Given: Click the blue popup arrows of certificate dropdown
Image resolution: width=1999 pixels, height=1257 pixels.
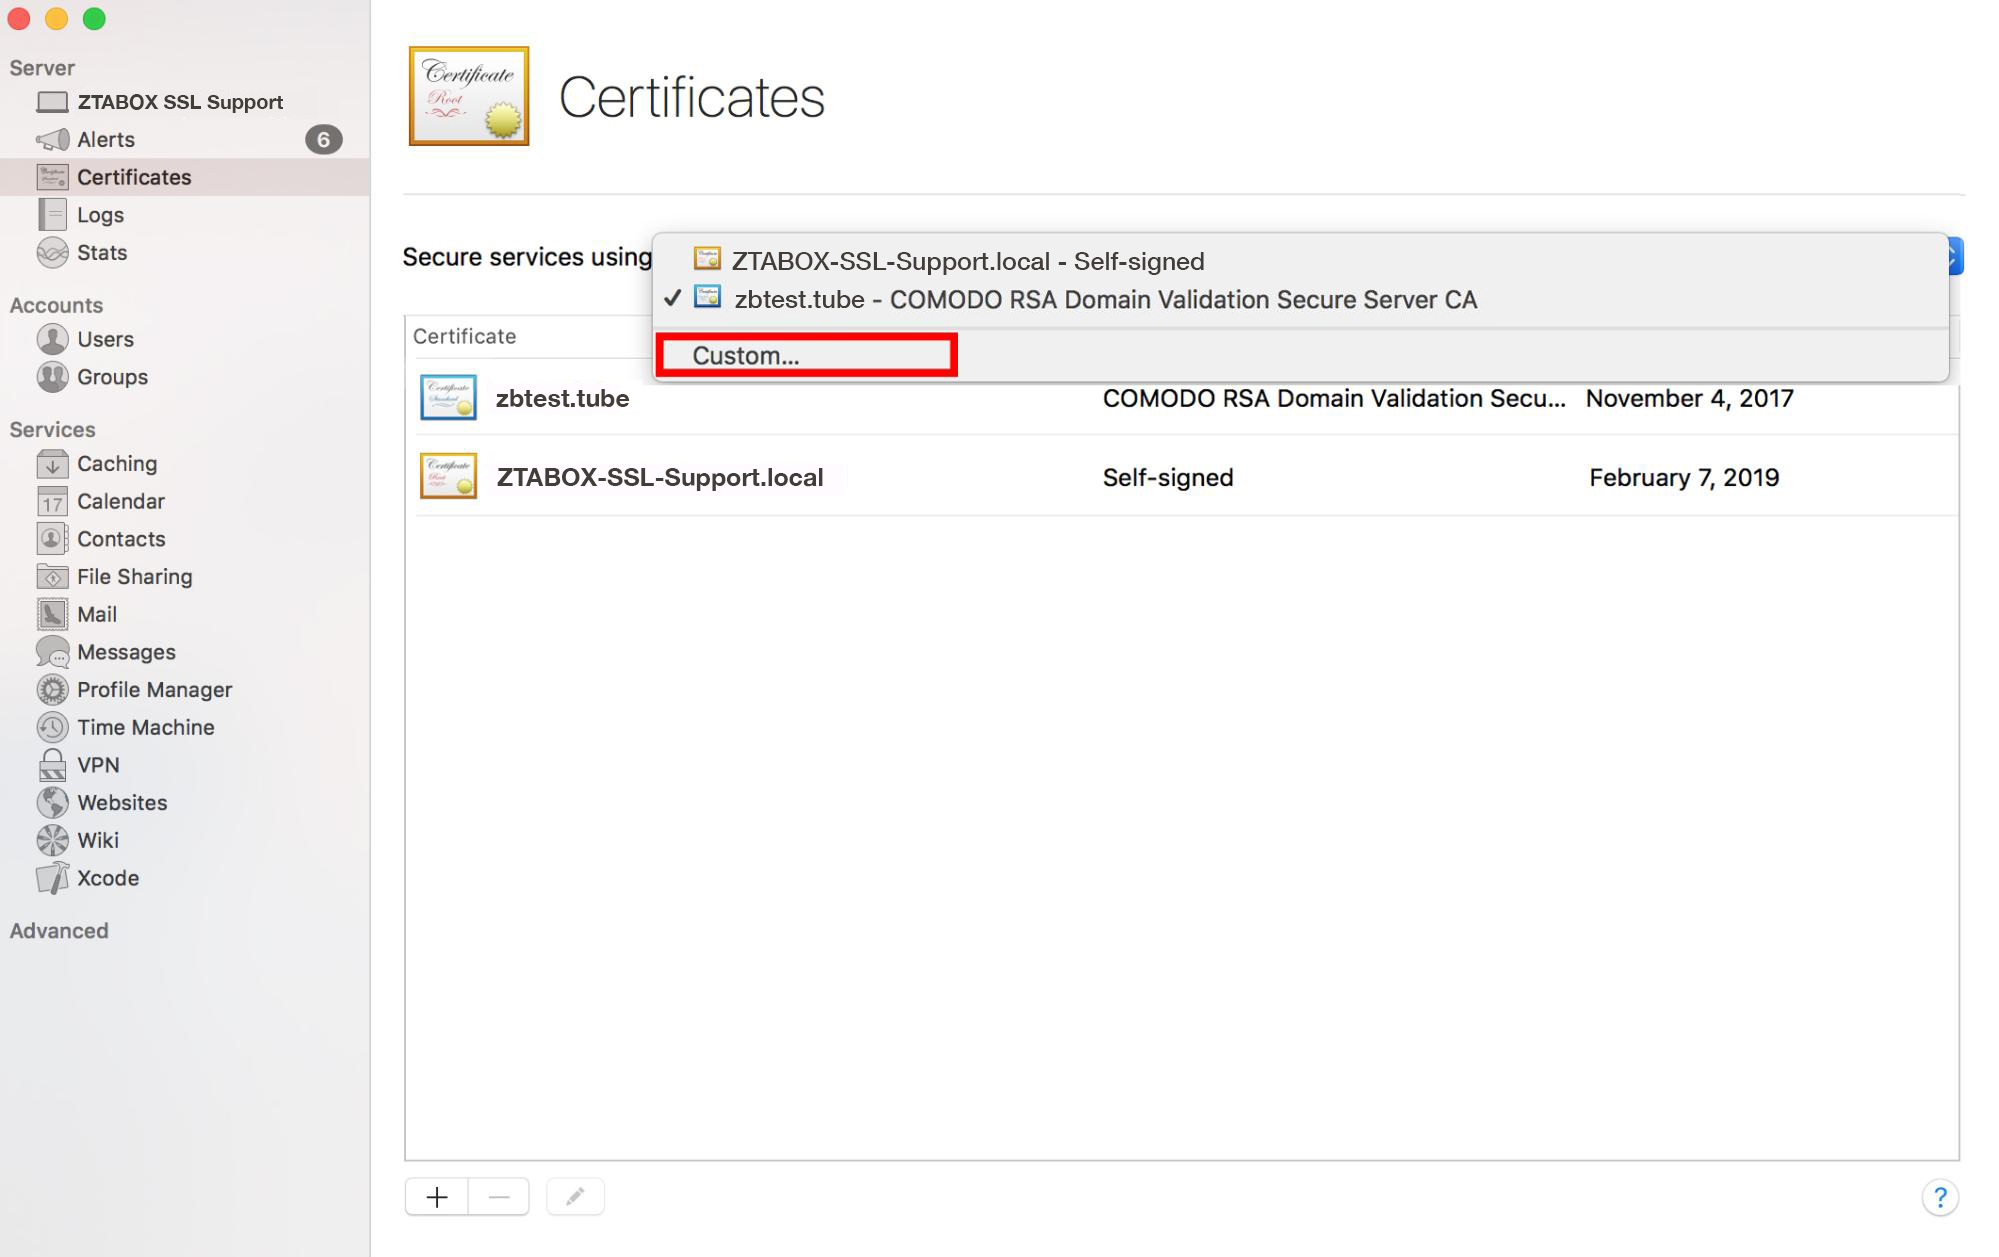Looking at the screenshot, I should point(1956,256).
